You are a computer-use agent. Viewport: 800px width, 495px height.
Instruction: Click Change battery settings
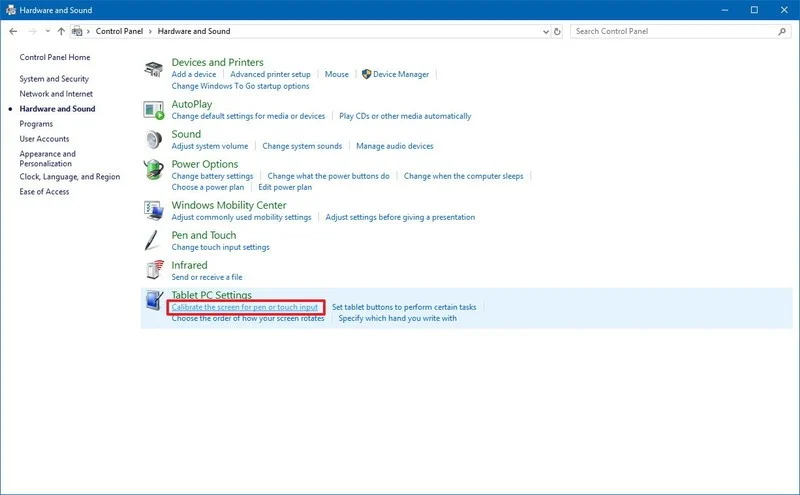pyautogui.click(x=212, y=176)
